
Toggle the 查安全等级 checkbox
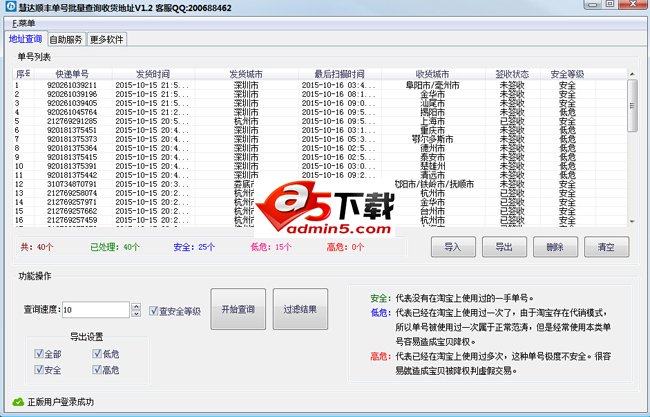[153, 310]
